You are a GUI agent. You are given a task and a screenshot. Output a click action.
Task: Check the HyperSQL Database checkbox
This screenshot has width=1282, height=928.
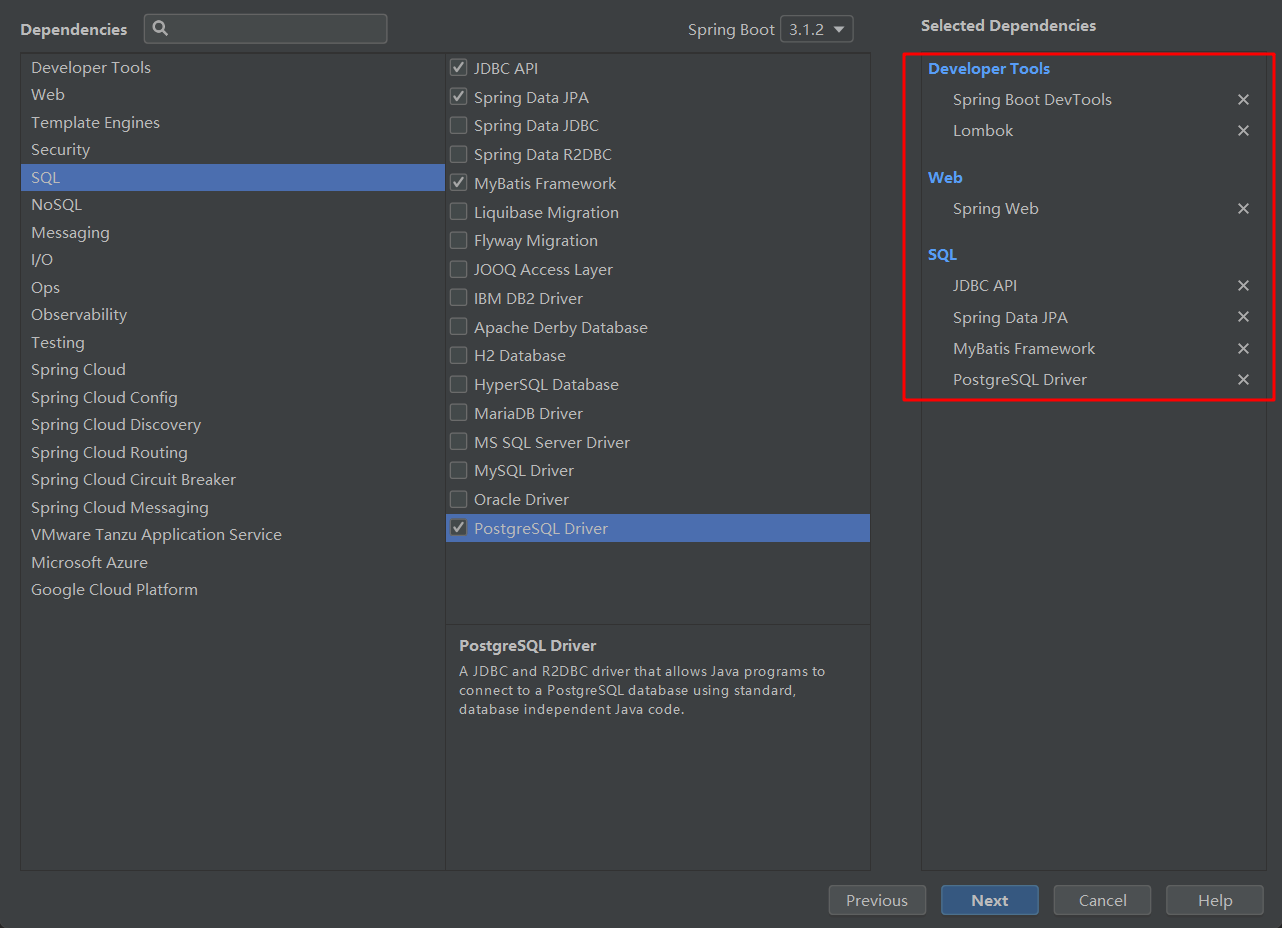pos(458,384)
